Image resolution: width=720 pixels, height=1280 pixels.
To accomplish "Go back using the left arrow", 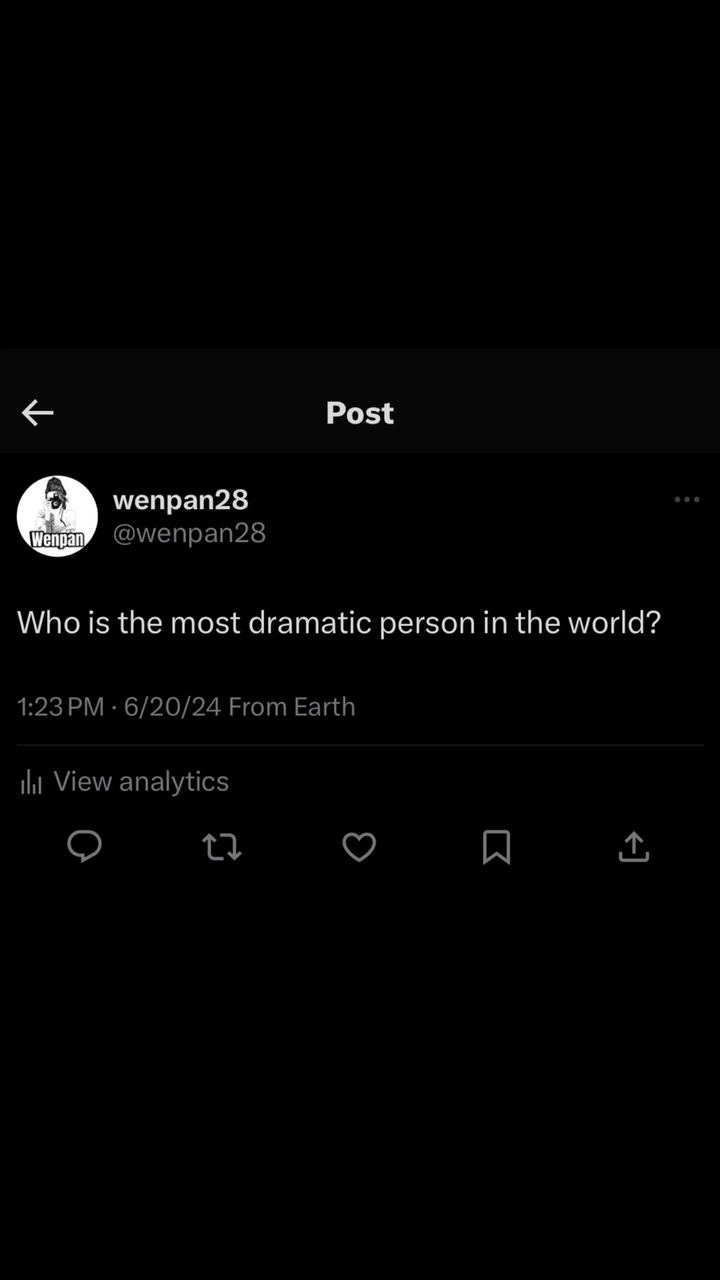I will [x=37, y=412].
